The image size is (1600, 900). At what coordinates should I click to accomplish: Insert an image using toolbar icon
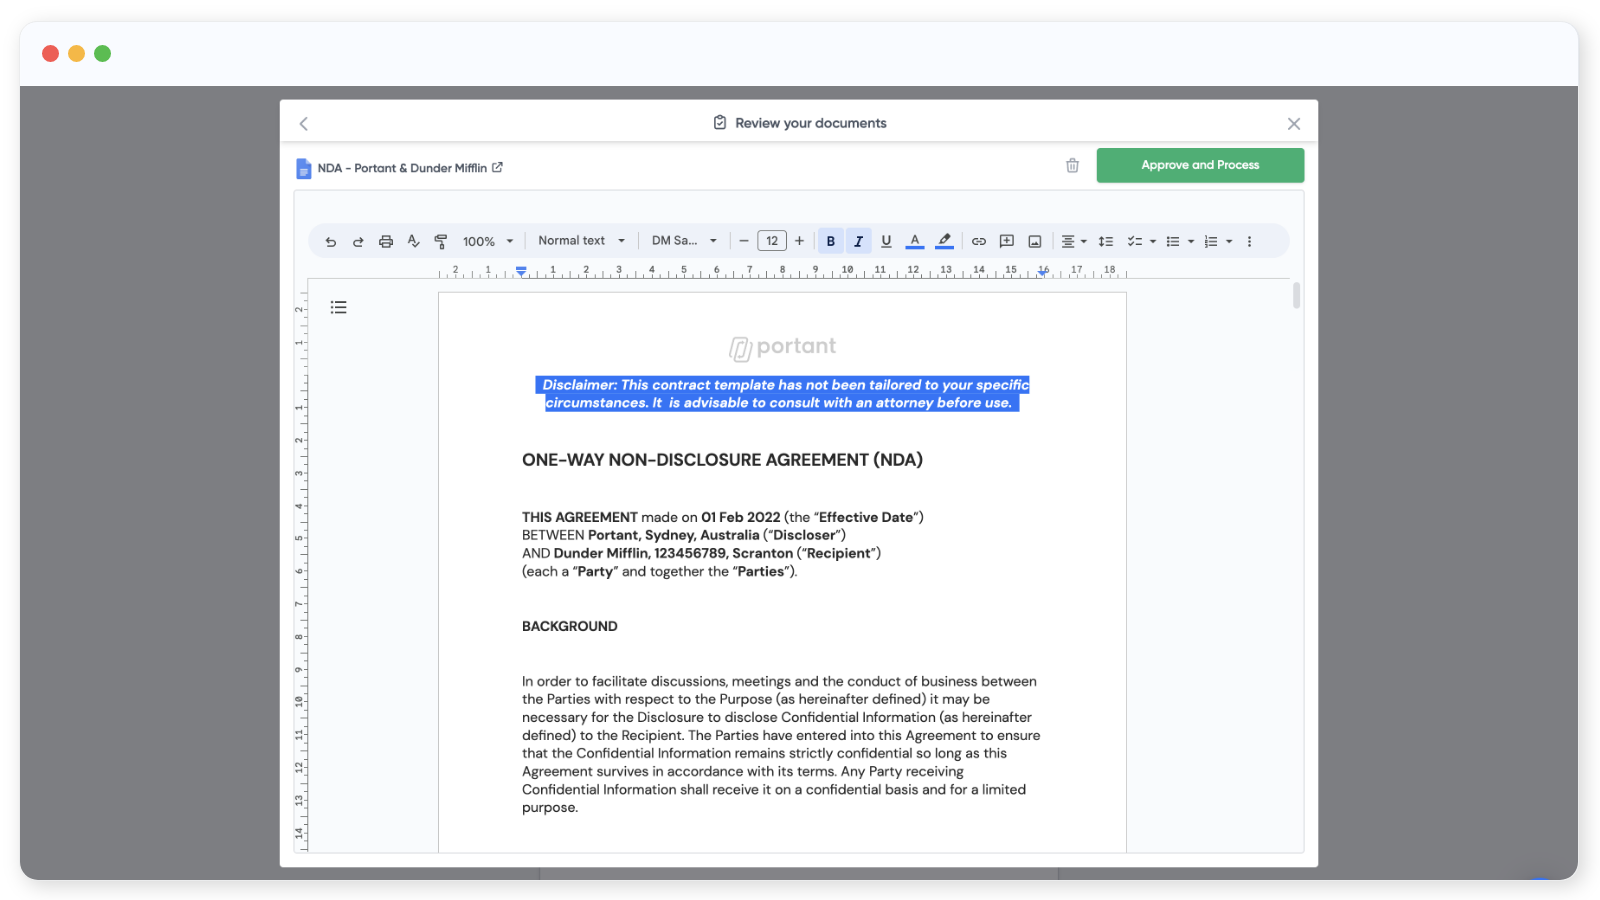[x=1035, y=242]
